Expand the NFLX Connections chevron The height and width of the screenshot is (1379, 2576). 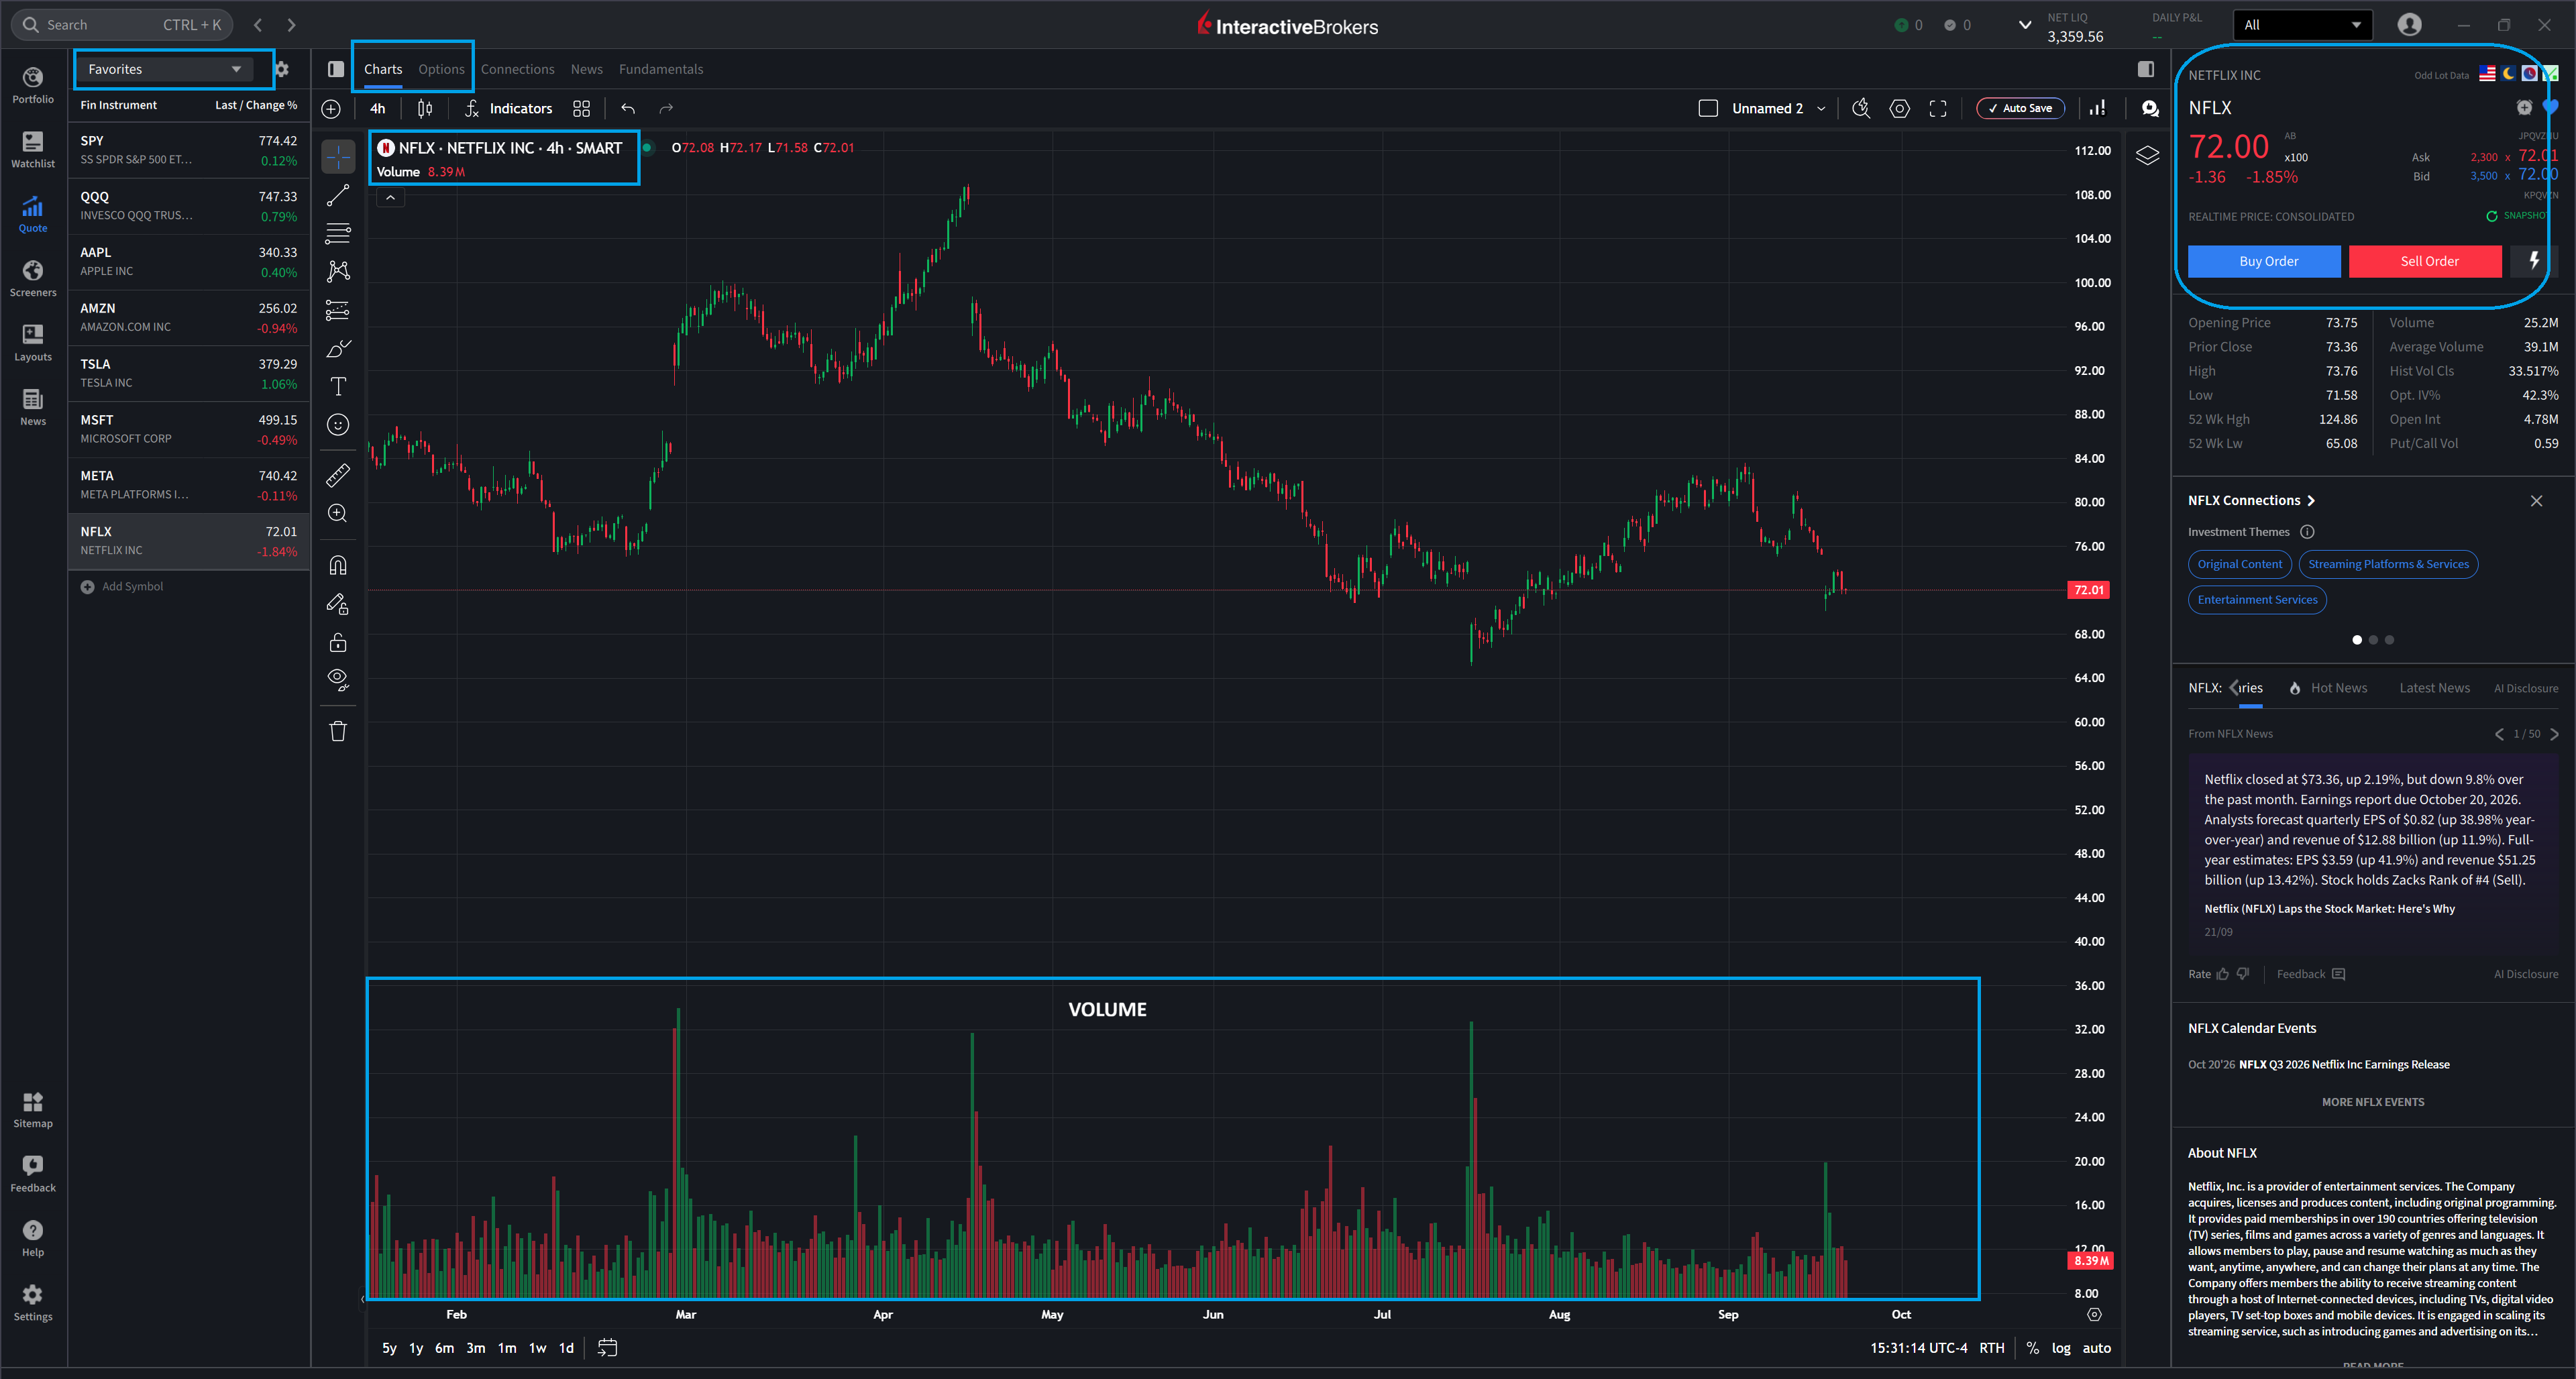pos(2311,501)
